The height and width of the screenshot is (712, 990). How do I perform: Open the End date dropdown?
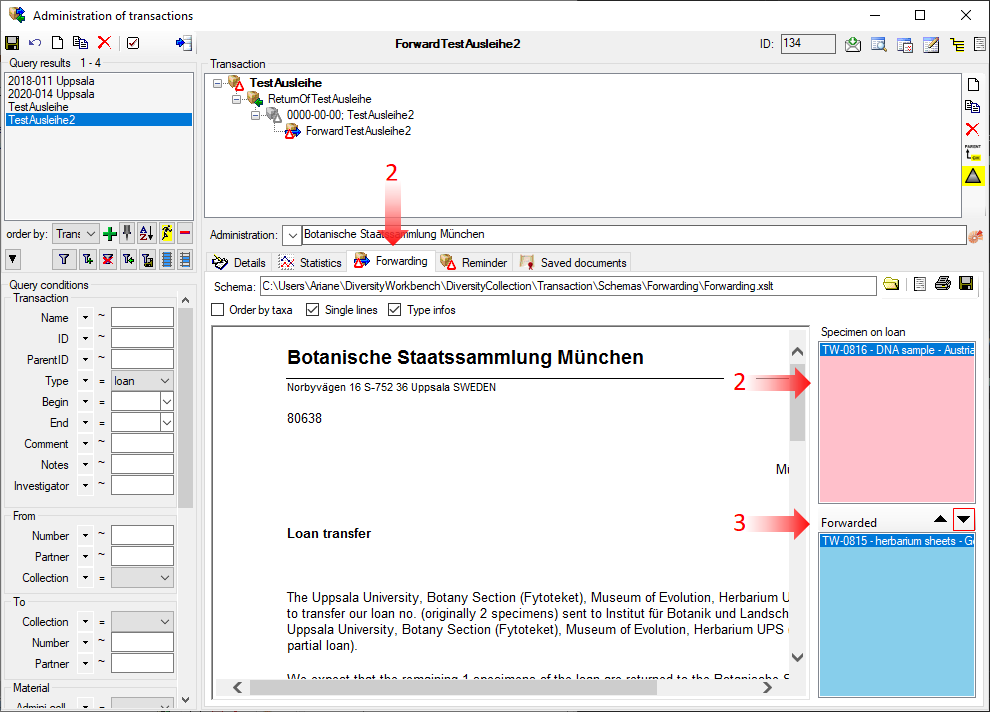click(x=167, y=422)
